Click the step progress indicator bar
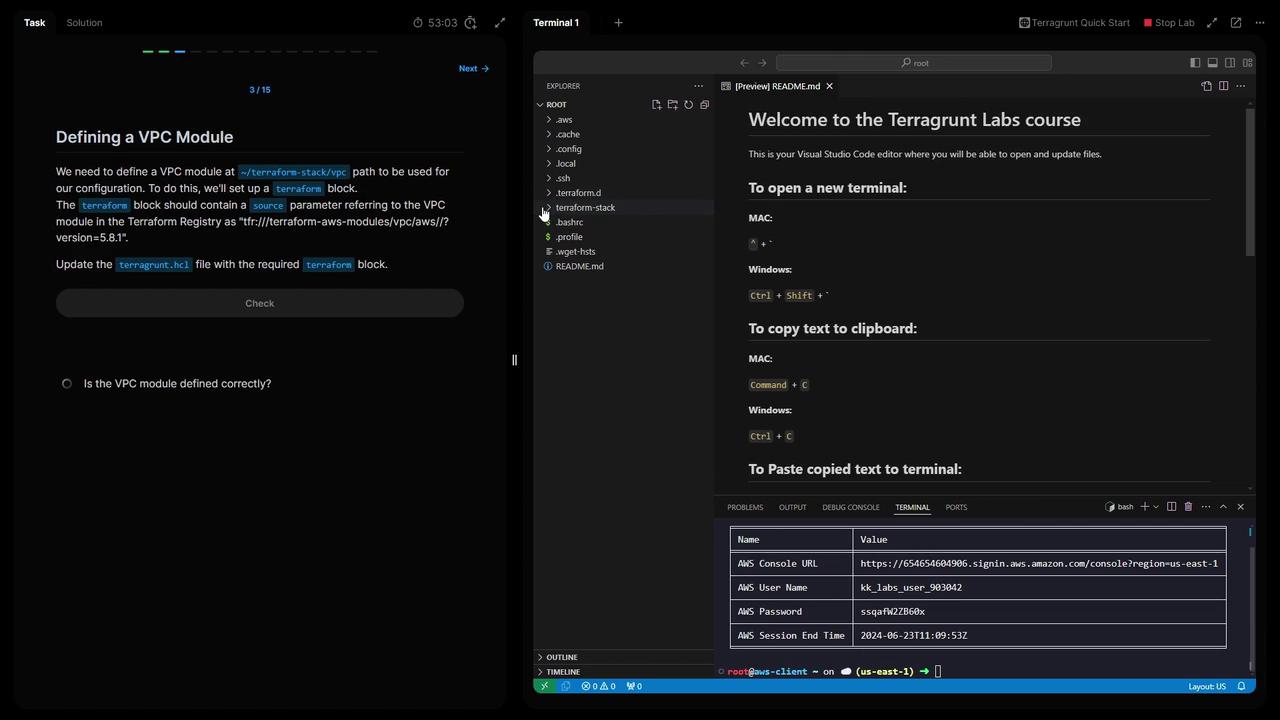Screen dimensions: 1280x720 (259, 51)
